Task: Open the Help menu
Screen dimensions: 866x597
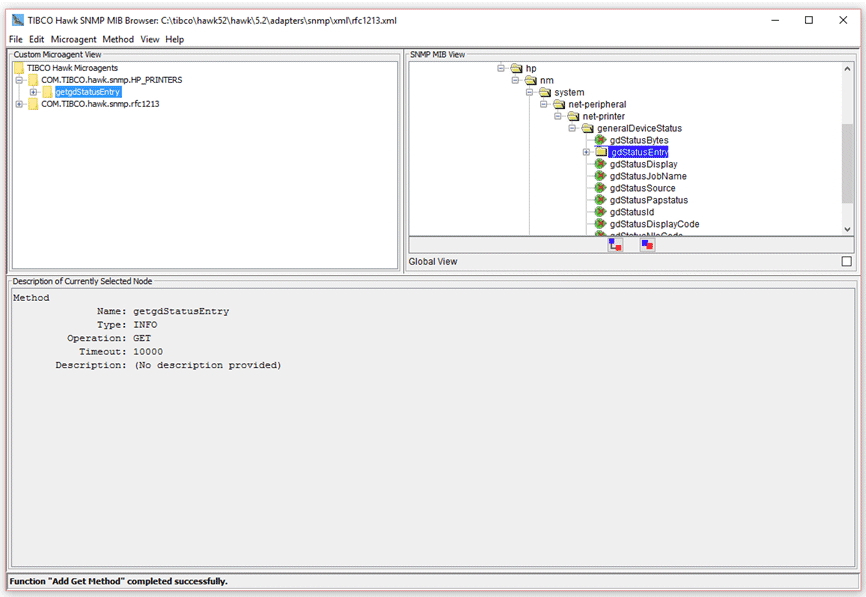Action: tap(175, 39)
